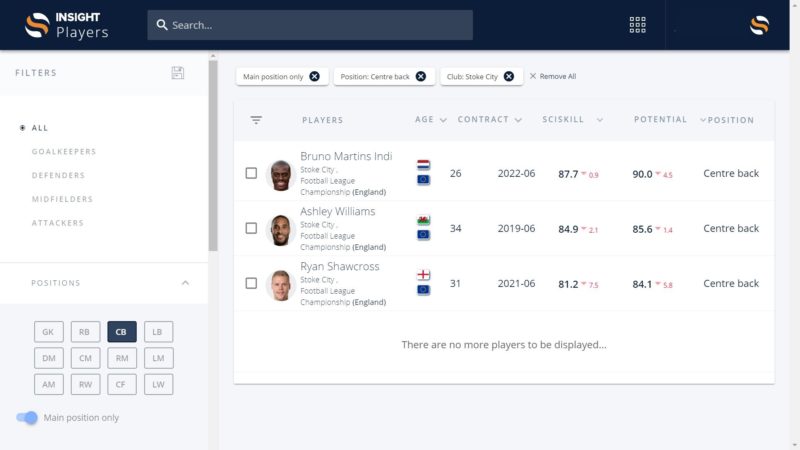
Task: Toggle LM position filter
Action: [x=158, y=358]
